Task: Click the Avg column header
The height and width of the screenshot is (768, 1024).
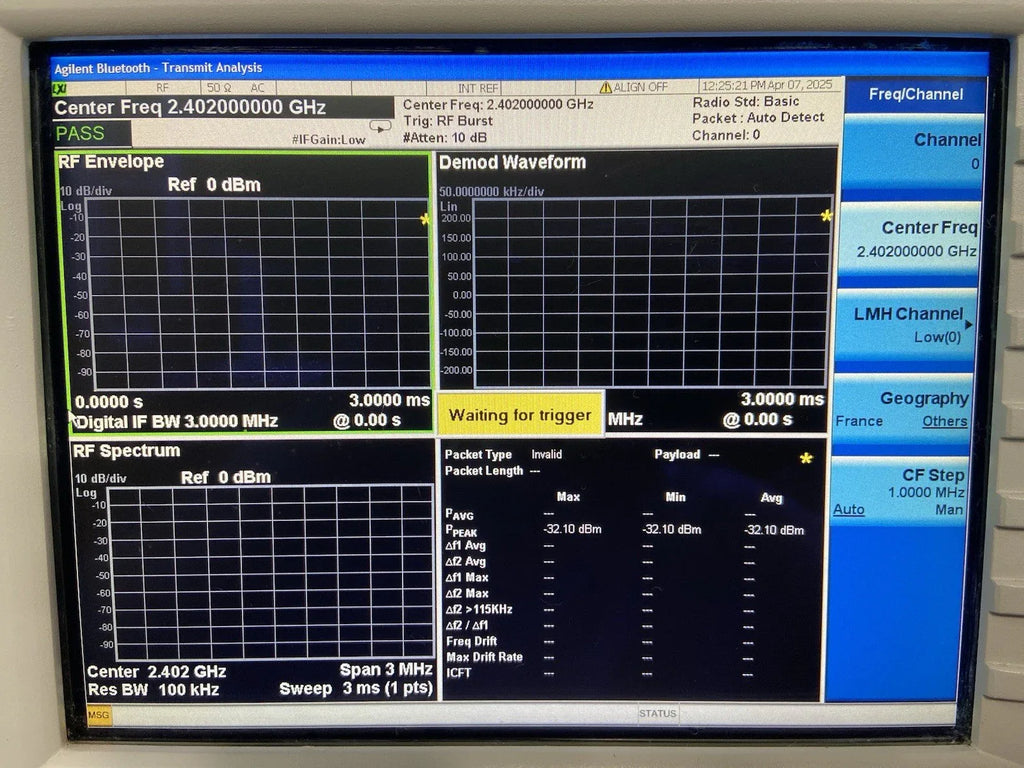Action: [x=771, y=498]
